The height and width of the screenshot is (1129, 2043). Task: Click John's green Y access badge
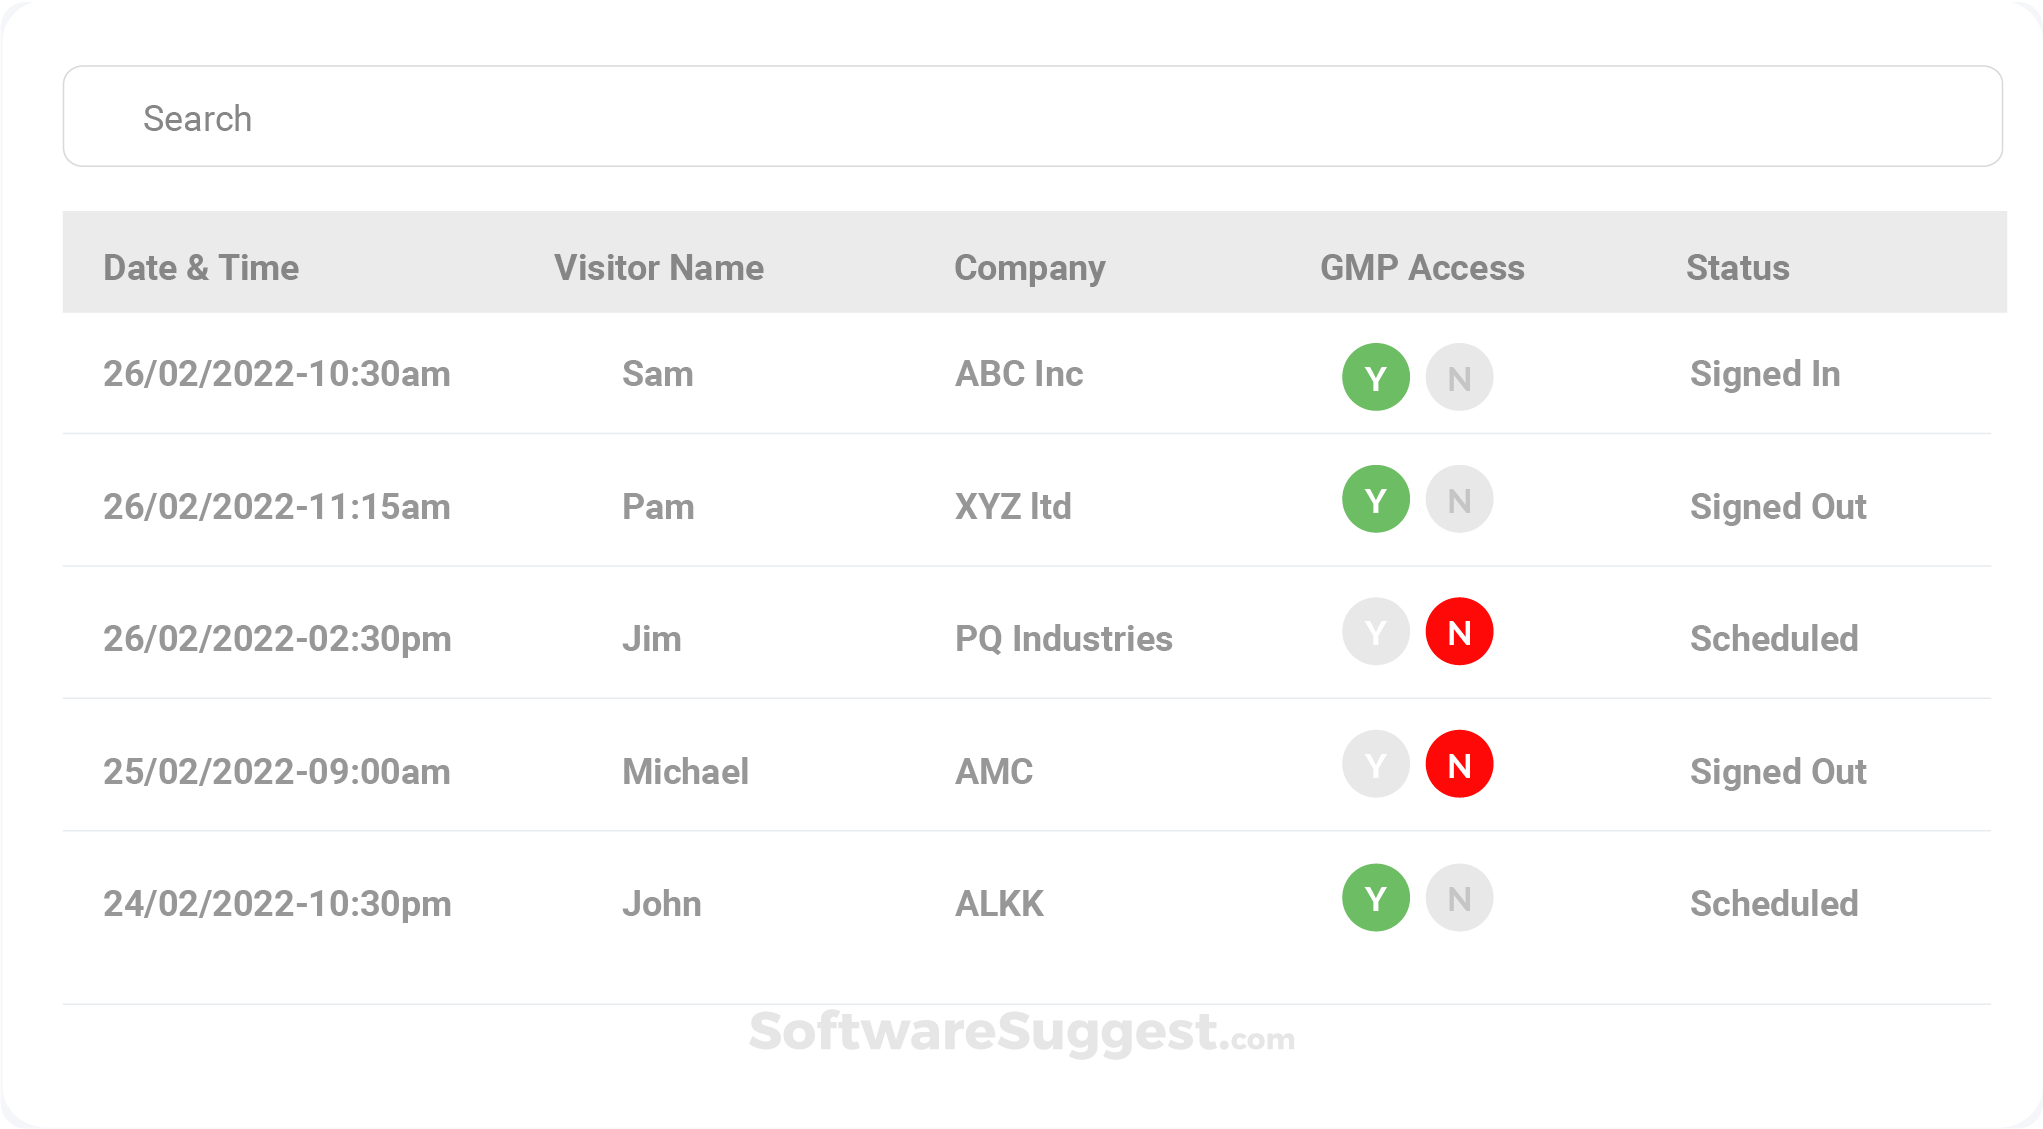coord(1375,898)
